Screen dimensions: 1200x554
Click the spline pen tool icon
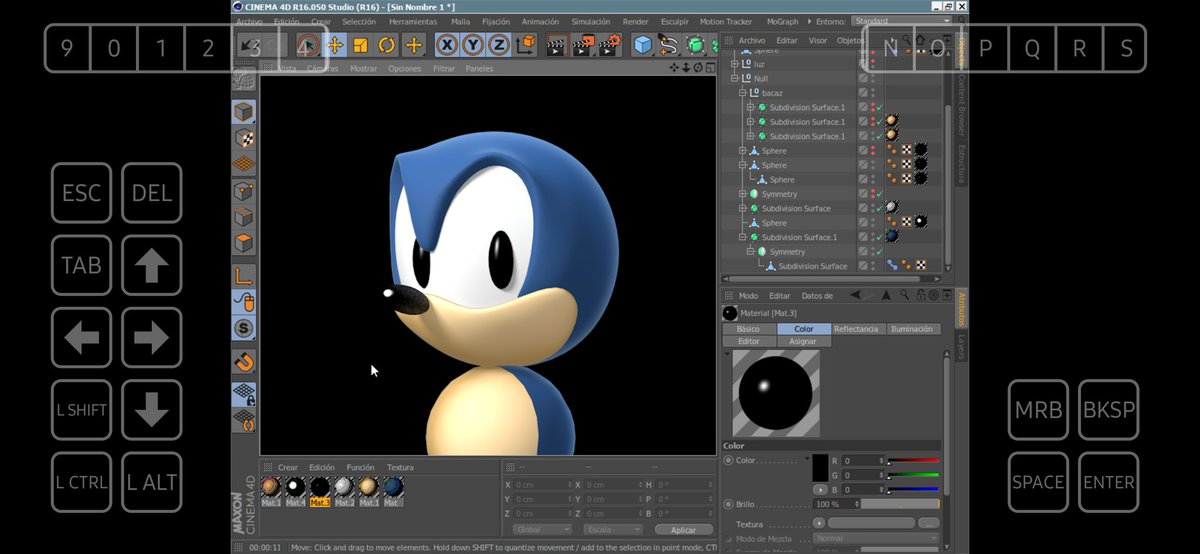(x=668, y=44)
